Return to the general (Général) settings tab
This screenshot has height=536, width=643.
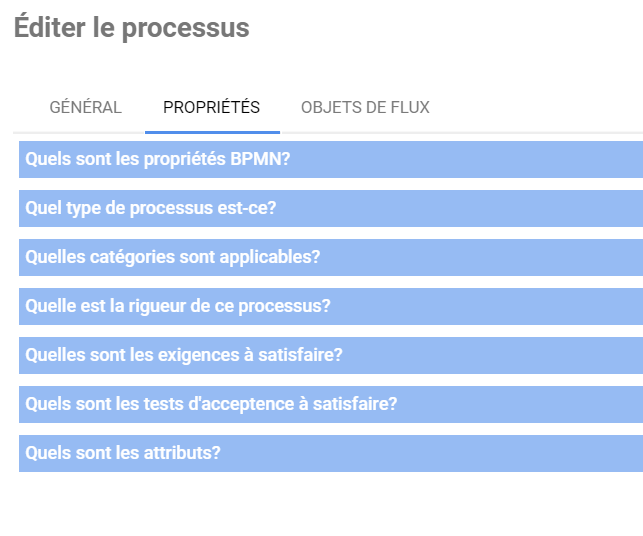(85, 108)
